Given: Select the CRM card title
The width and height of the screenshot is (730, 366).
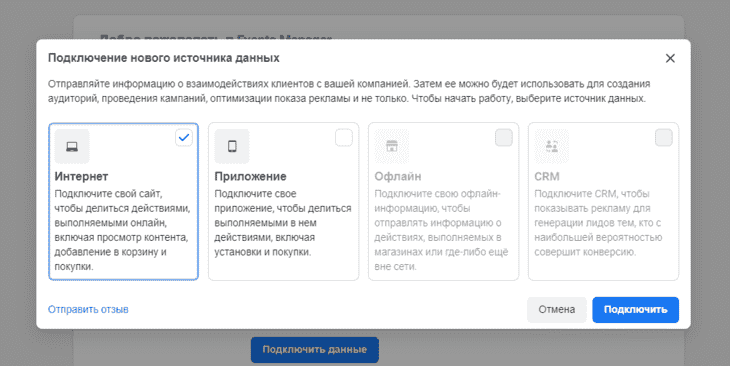Looking at the screenshot, I should click(547, 176).
